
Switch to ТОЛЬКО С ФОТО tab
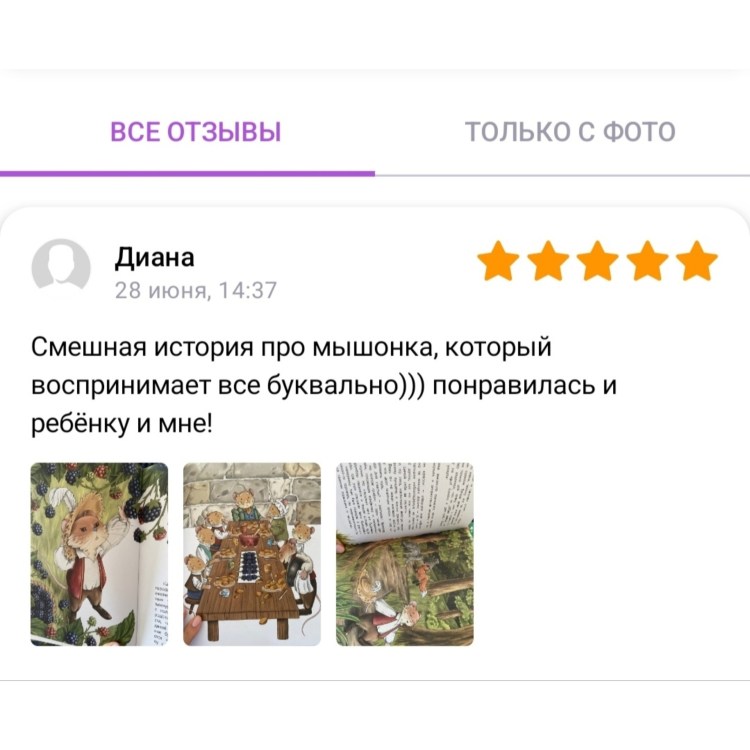(x=570, y=132)
